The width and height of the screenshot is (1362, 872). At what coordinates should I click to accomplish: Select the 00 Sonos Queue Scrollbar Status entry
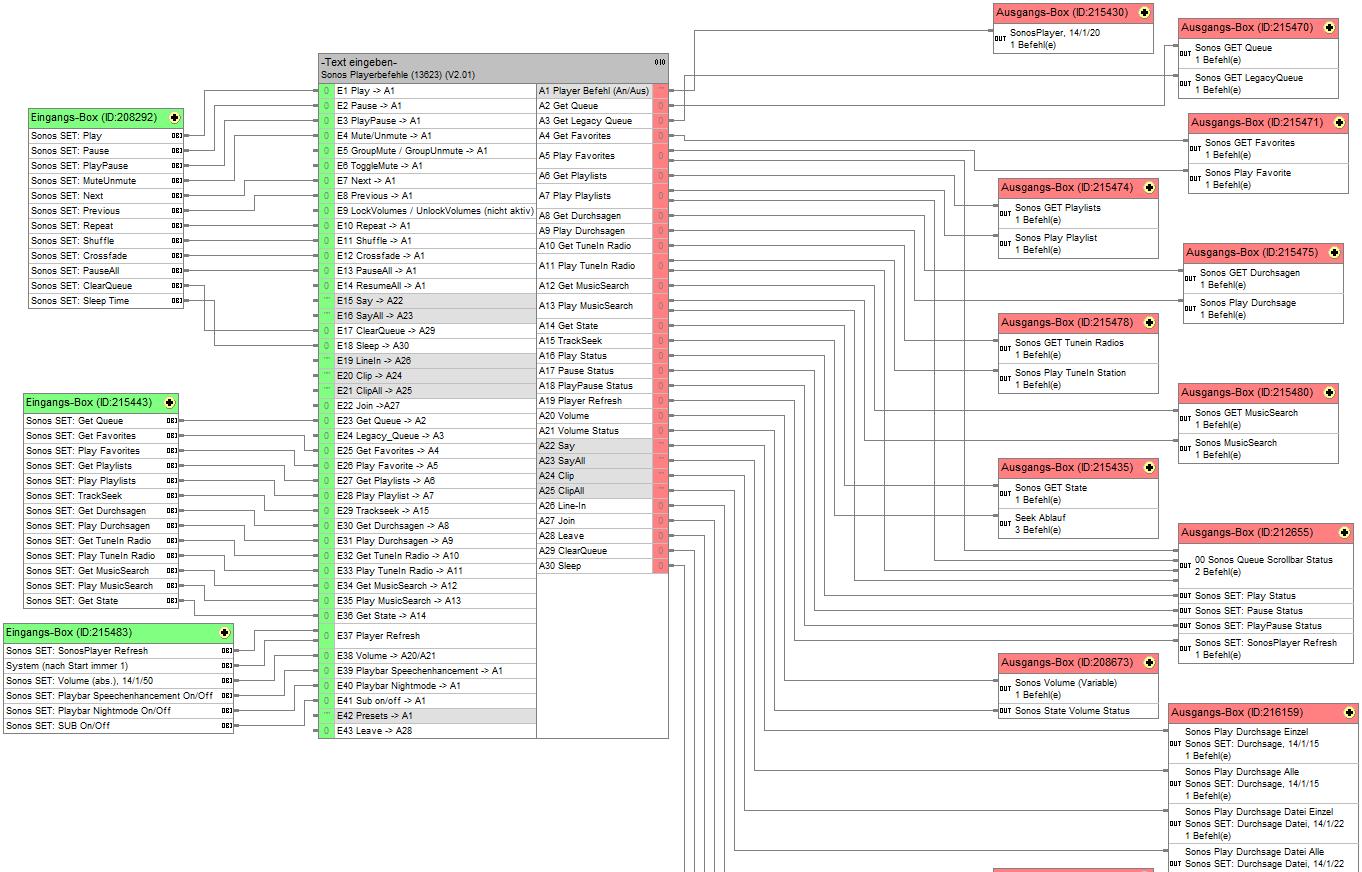[x=1263, y=560]
